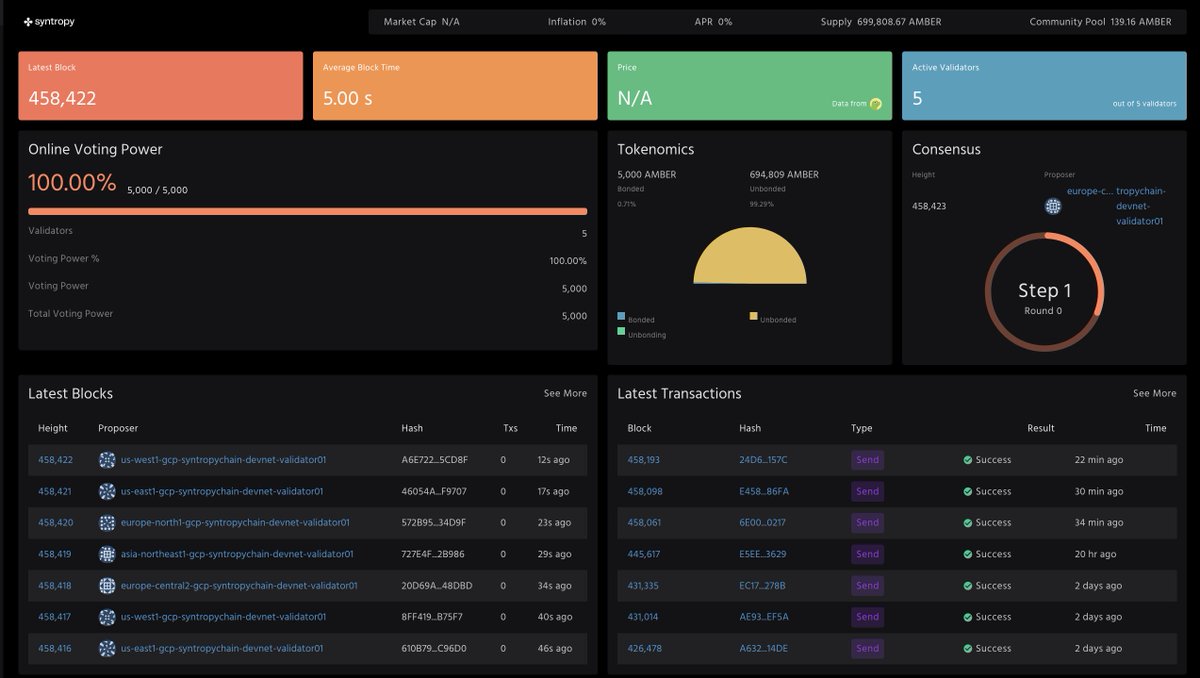Viewport: 1200px width, 678px height.
Task: Click the CoinGecko icon next to Data from
Action: coord(874,103)
